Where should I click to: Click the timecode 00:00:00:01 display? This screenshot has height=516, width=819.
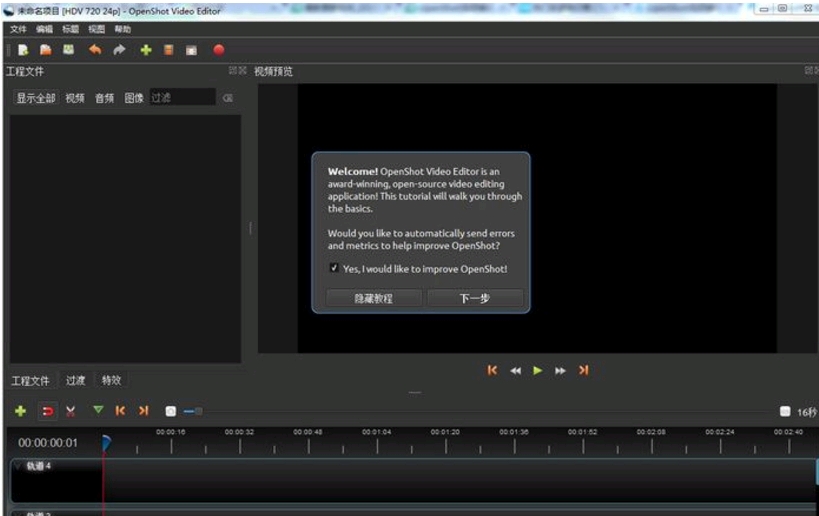click(x=48, y=443)
